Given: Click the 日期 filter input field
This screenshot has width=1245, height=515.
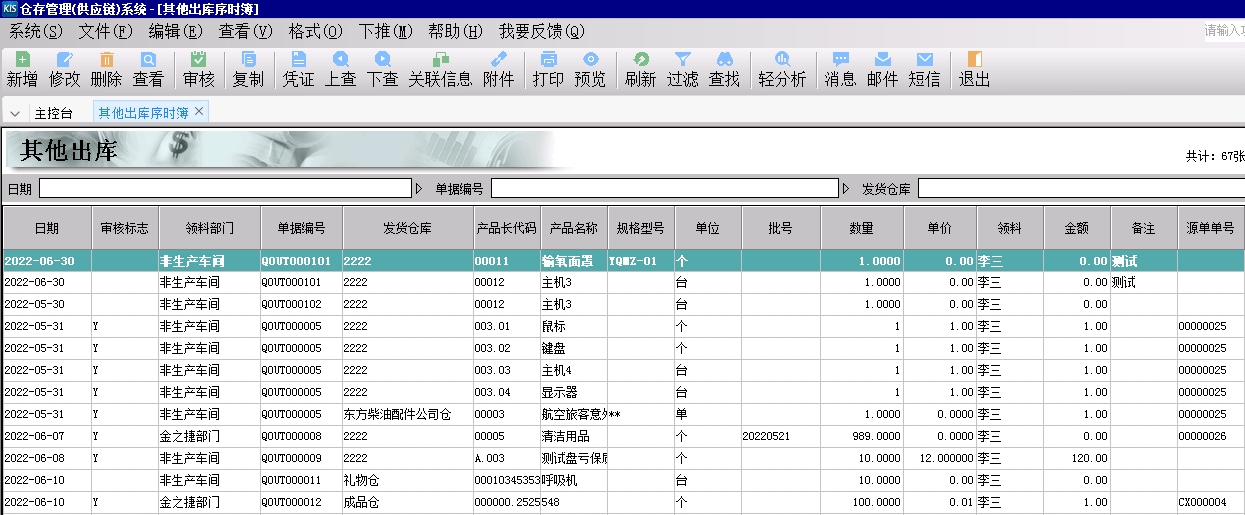Looking at the screenshot, I should 225,188.
